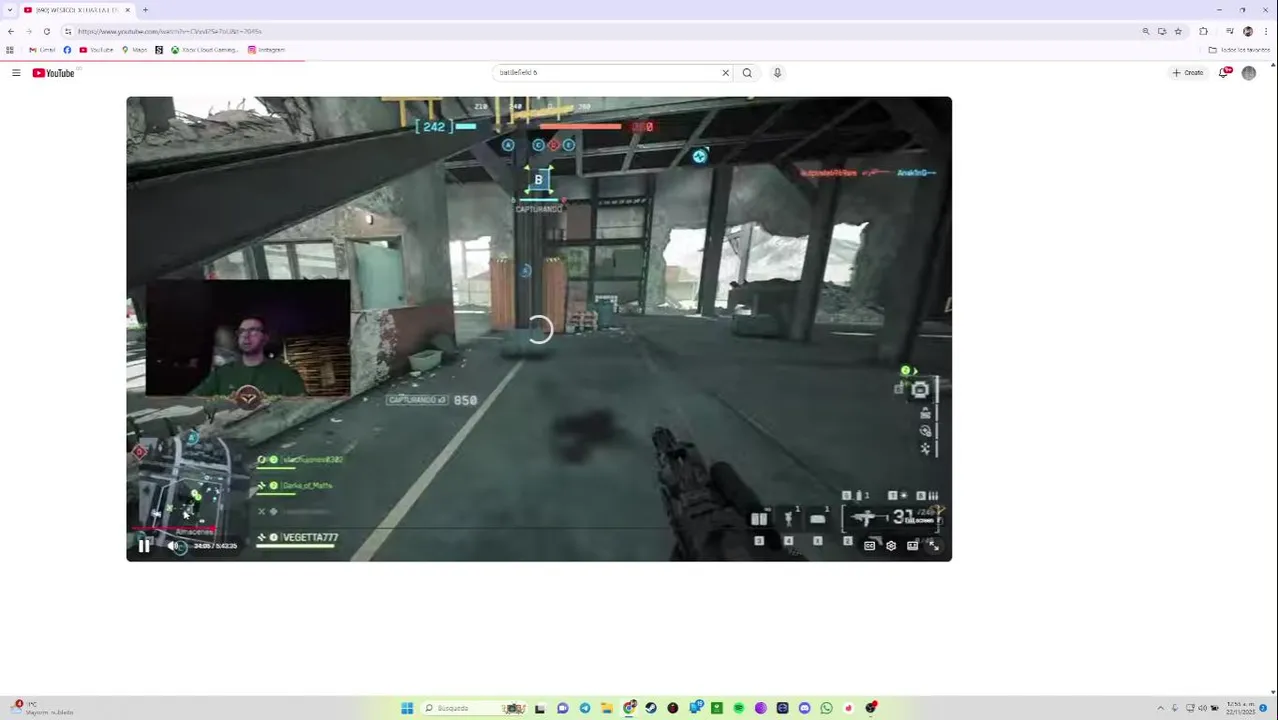Open the Create menu on YouTube
This screenshot has height=720, width=1278.
click(1188, 73)
